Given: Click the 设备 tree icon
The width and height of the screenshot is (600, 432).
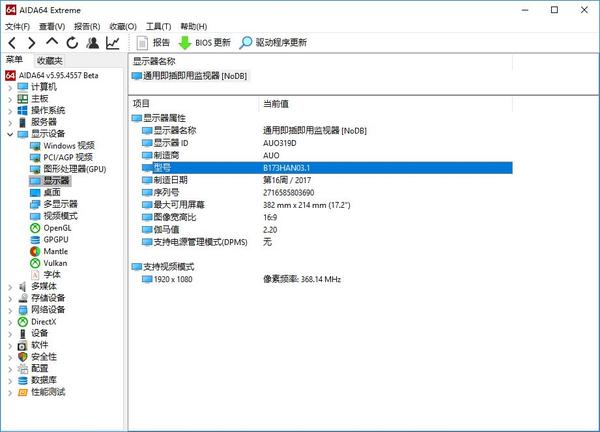Looking at the screenshot, I should click(x=23, y=334).
